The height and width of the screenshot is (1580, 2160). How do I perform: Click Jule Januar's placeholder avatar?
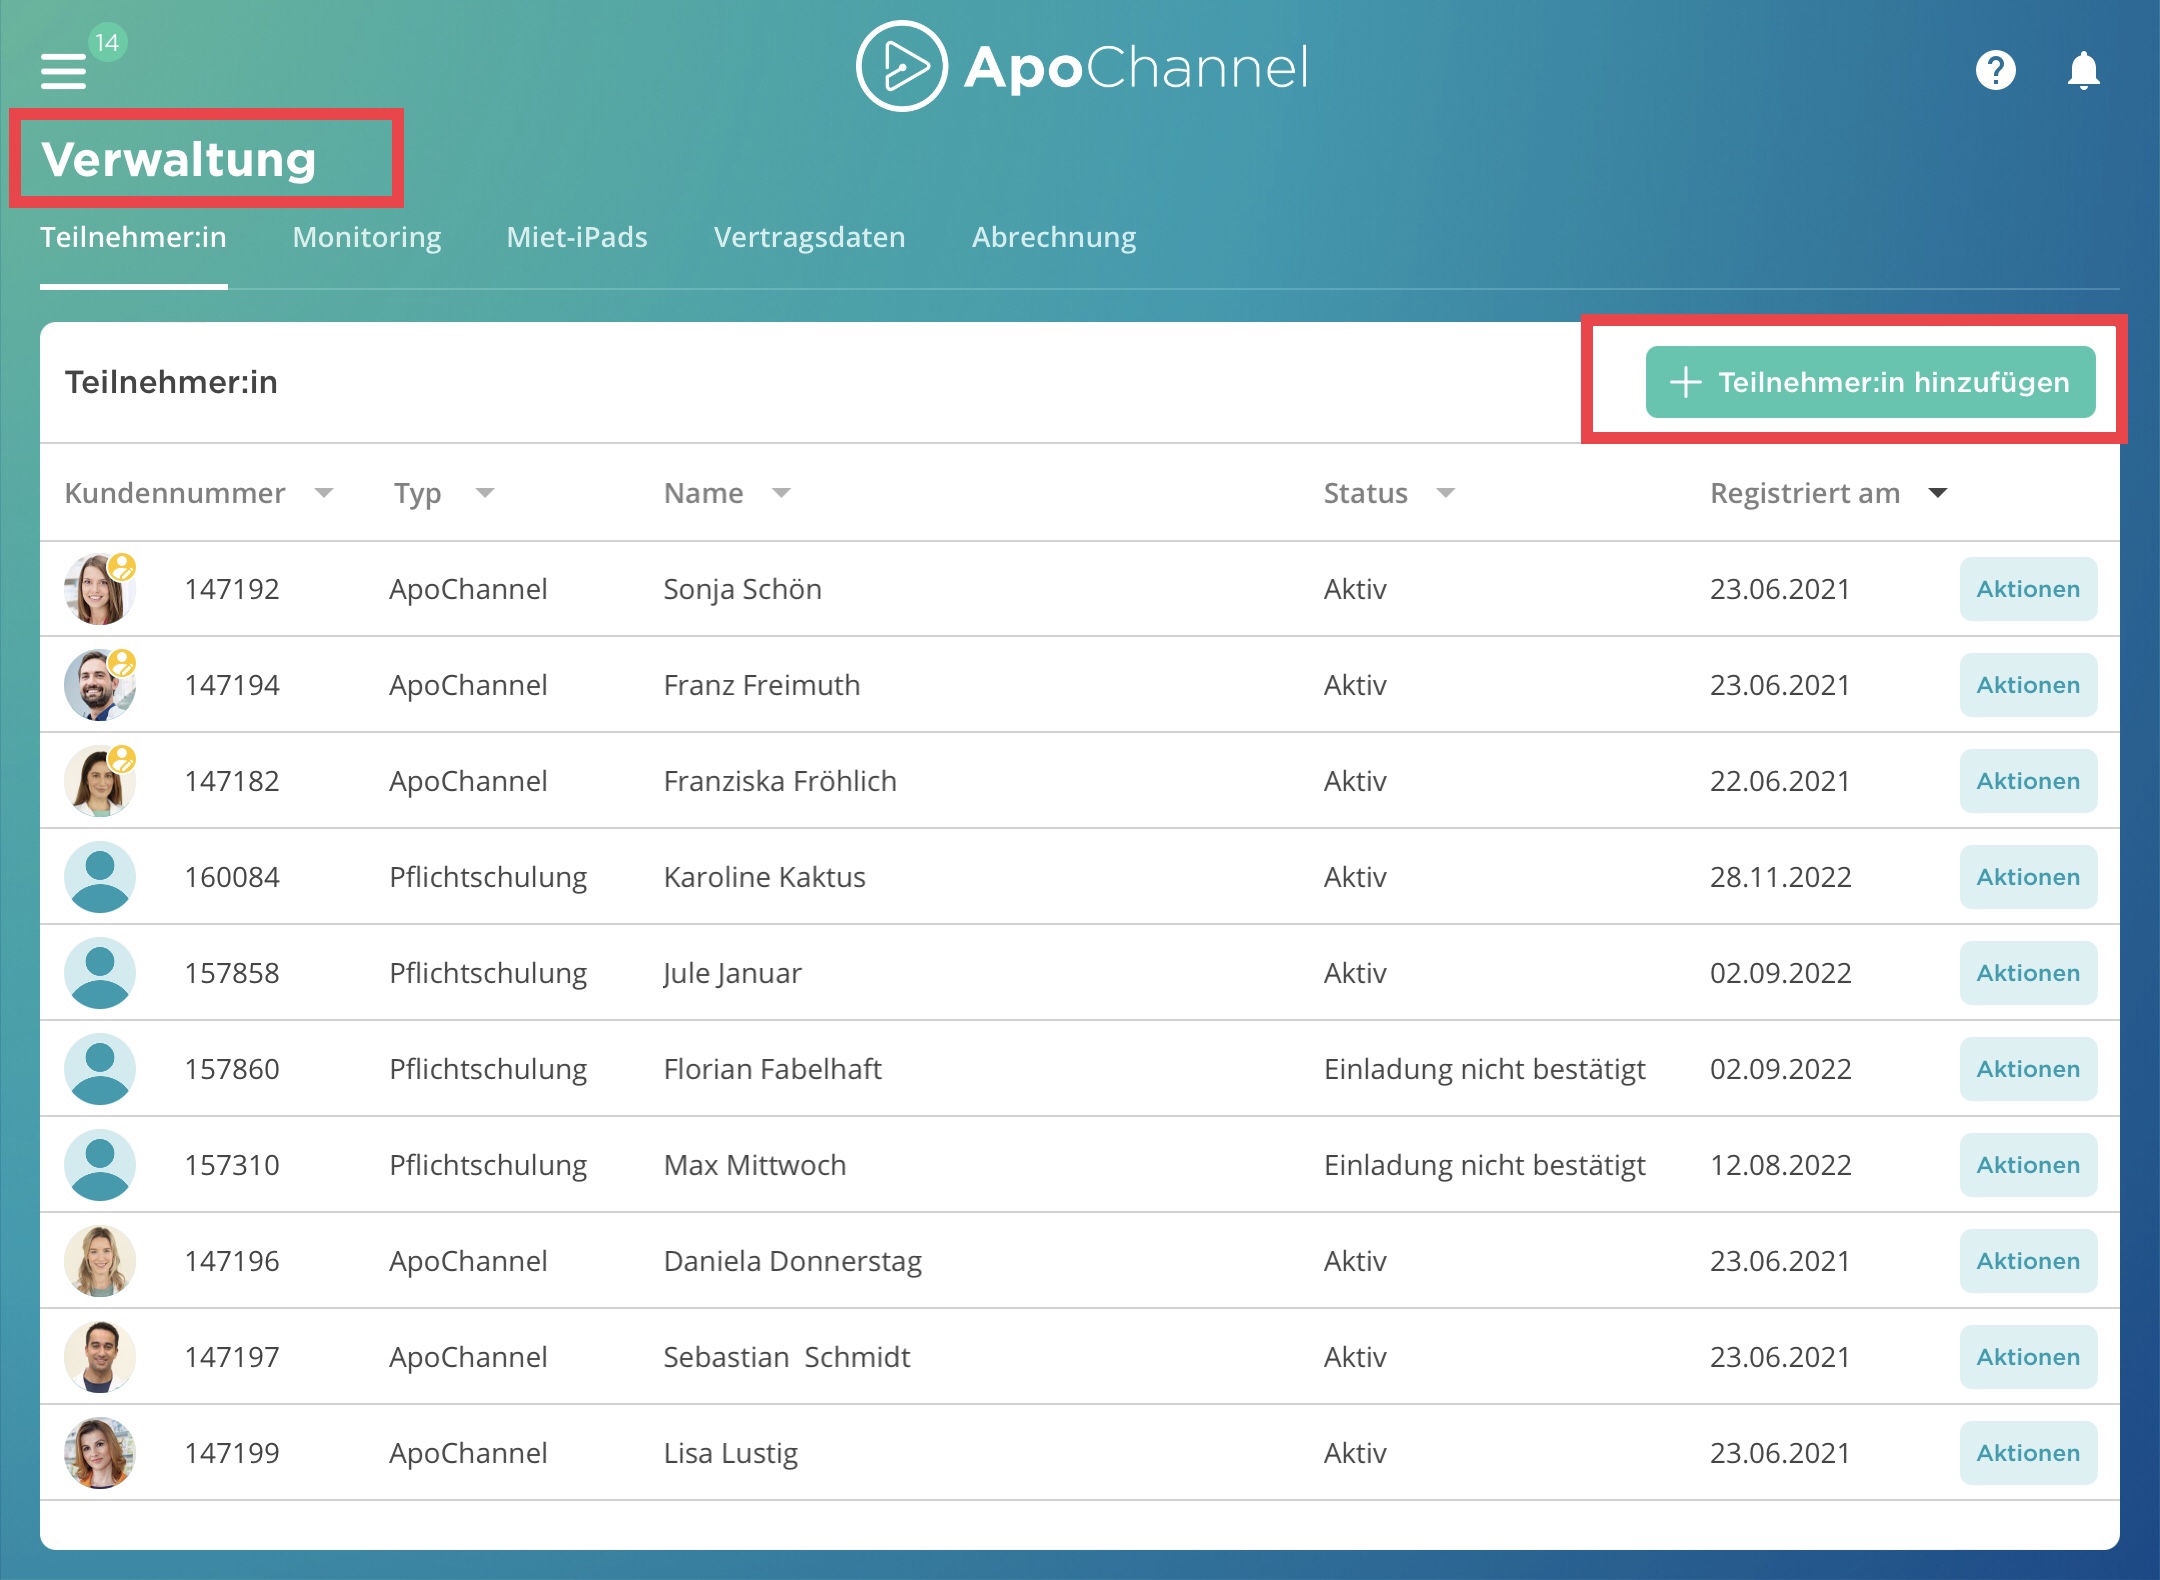click(99, 973)
